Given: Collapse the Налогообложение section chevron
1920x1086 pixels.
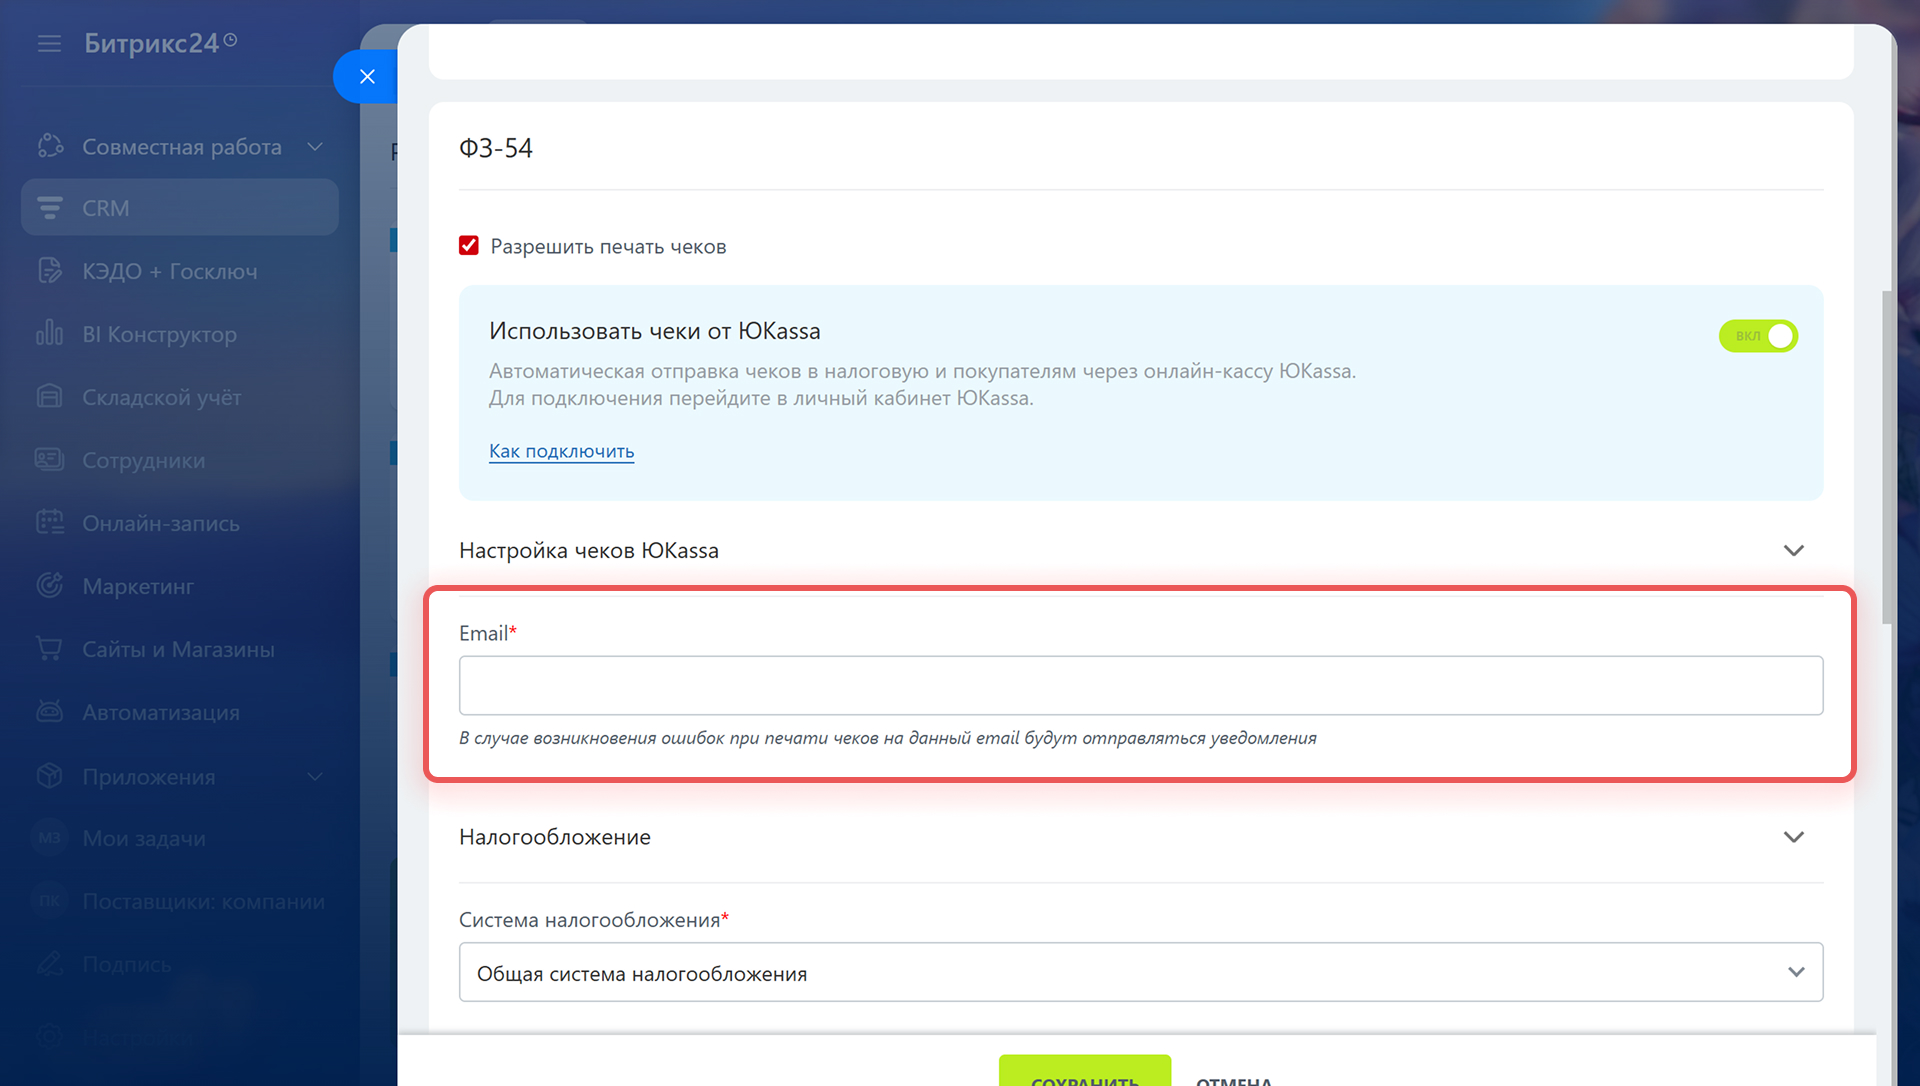Looking at the screenshot, I should pyautogui.click(x=1793, y=837).
